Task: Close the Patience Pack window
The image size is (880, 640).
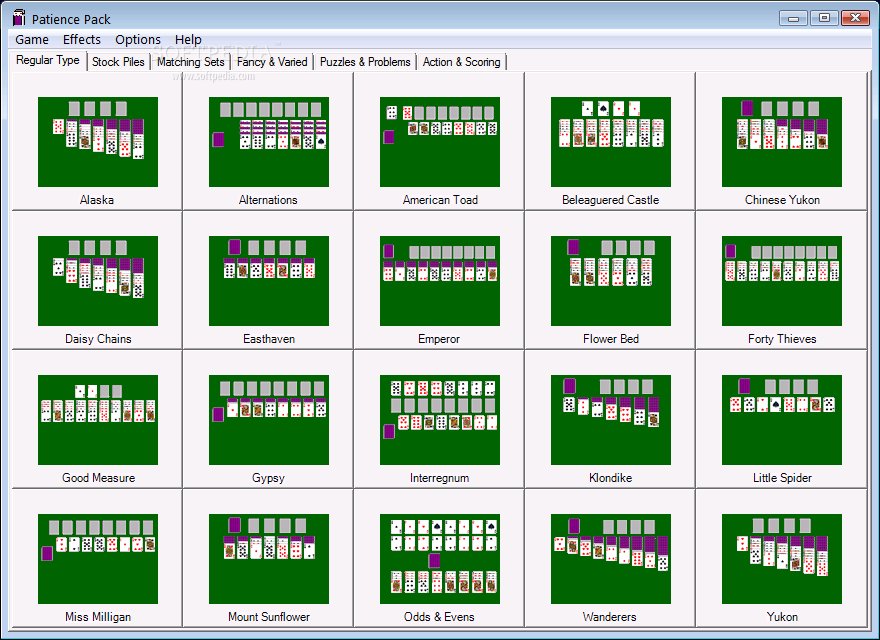Action: 855,18
